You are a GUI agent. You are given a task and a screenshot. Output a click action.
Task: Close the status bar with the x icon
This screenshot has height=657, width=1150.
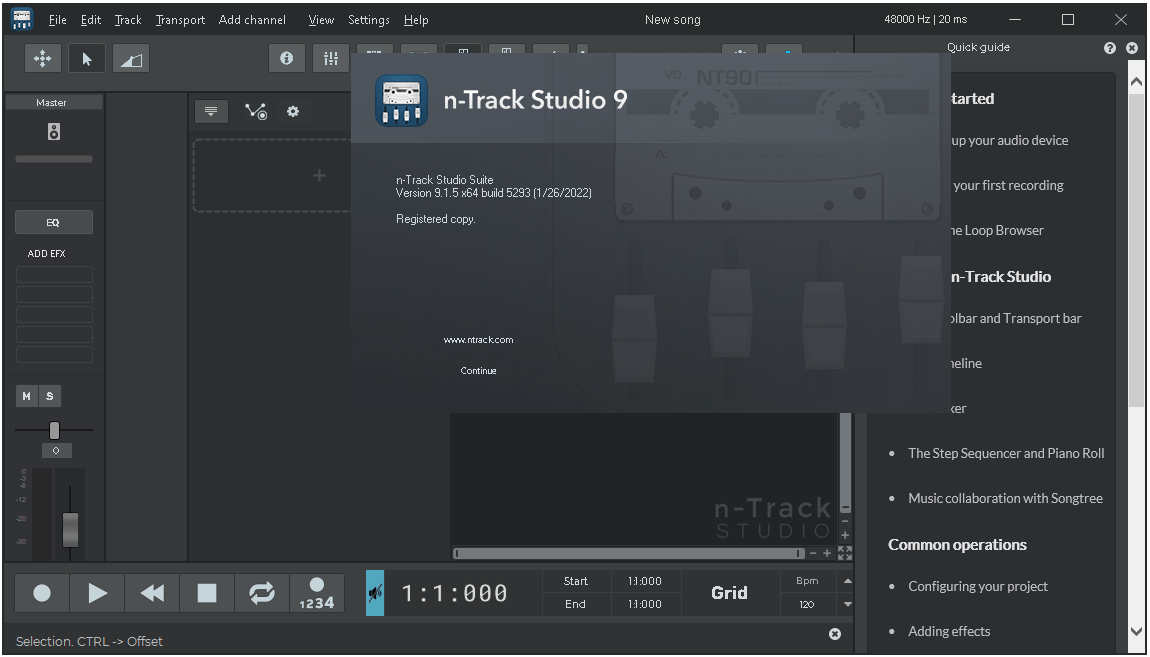point(835,634)
